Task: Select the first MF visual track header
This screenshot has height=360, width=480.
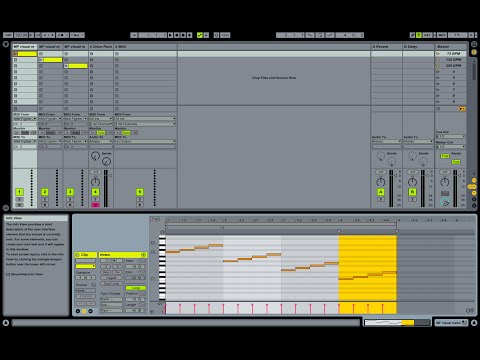Action: click(25, 47)
